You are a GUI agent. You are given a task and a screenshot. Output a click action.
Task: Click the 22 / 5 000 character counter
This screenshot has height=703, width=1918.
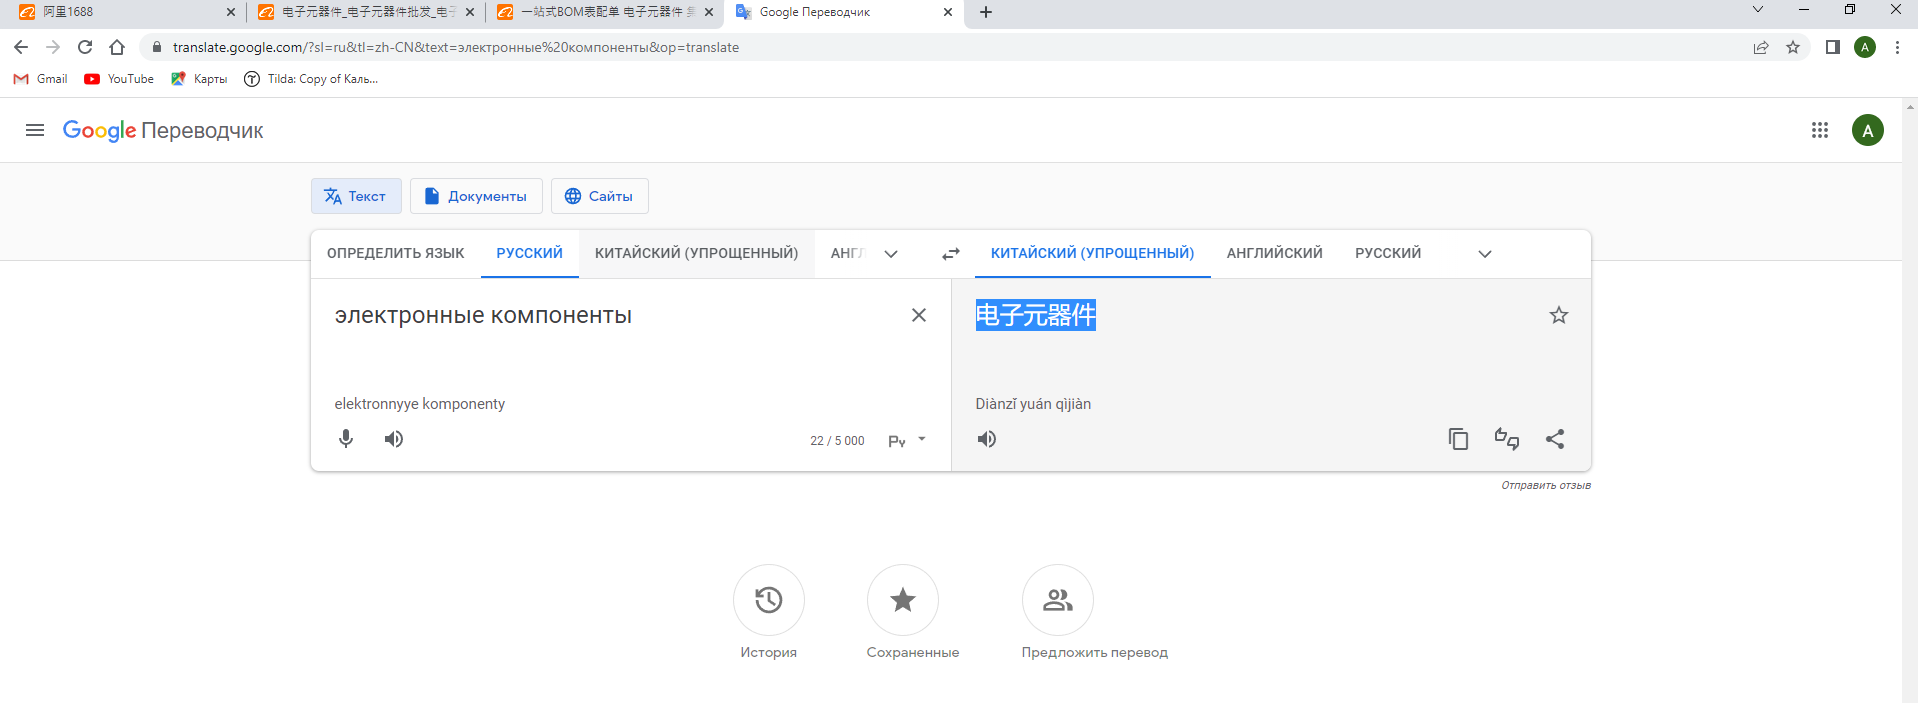pos(837,441)
